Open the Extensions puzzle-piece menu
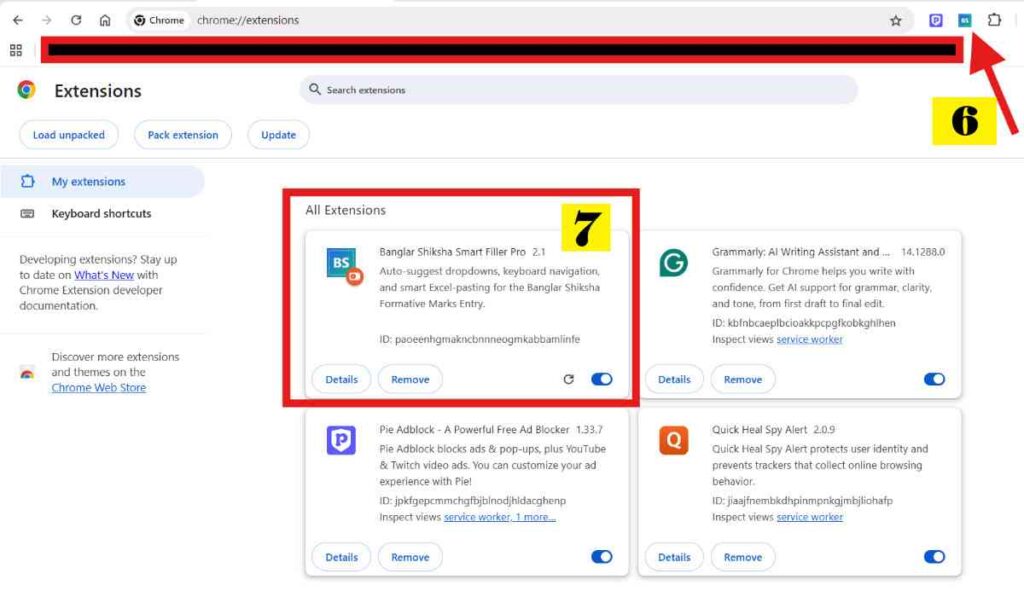The width and height of the screenshot is (1024, 591). [x=994, y=20]
